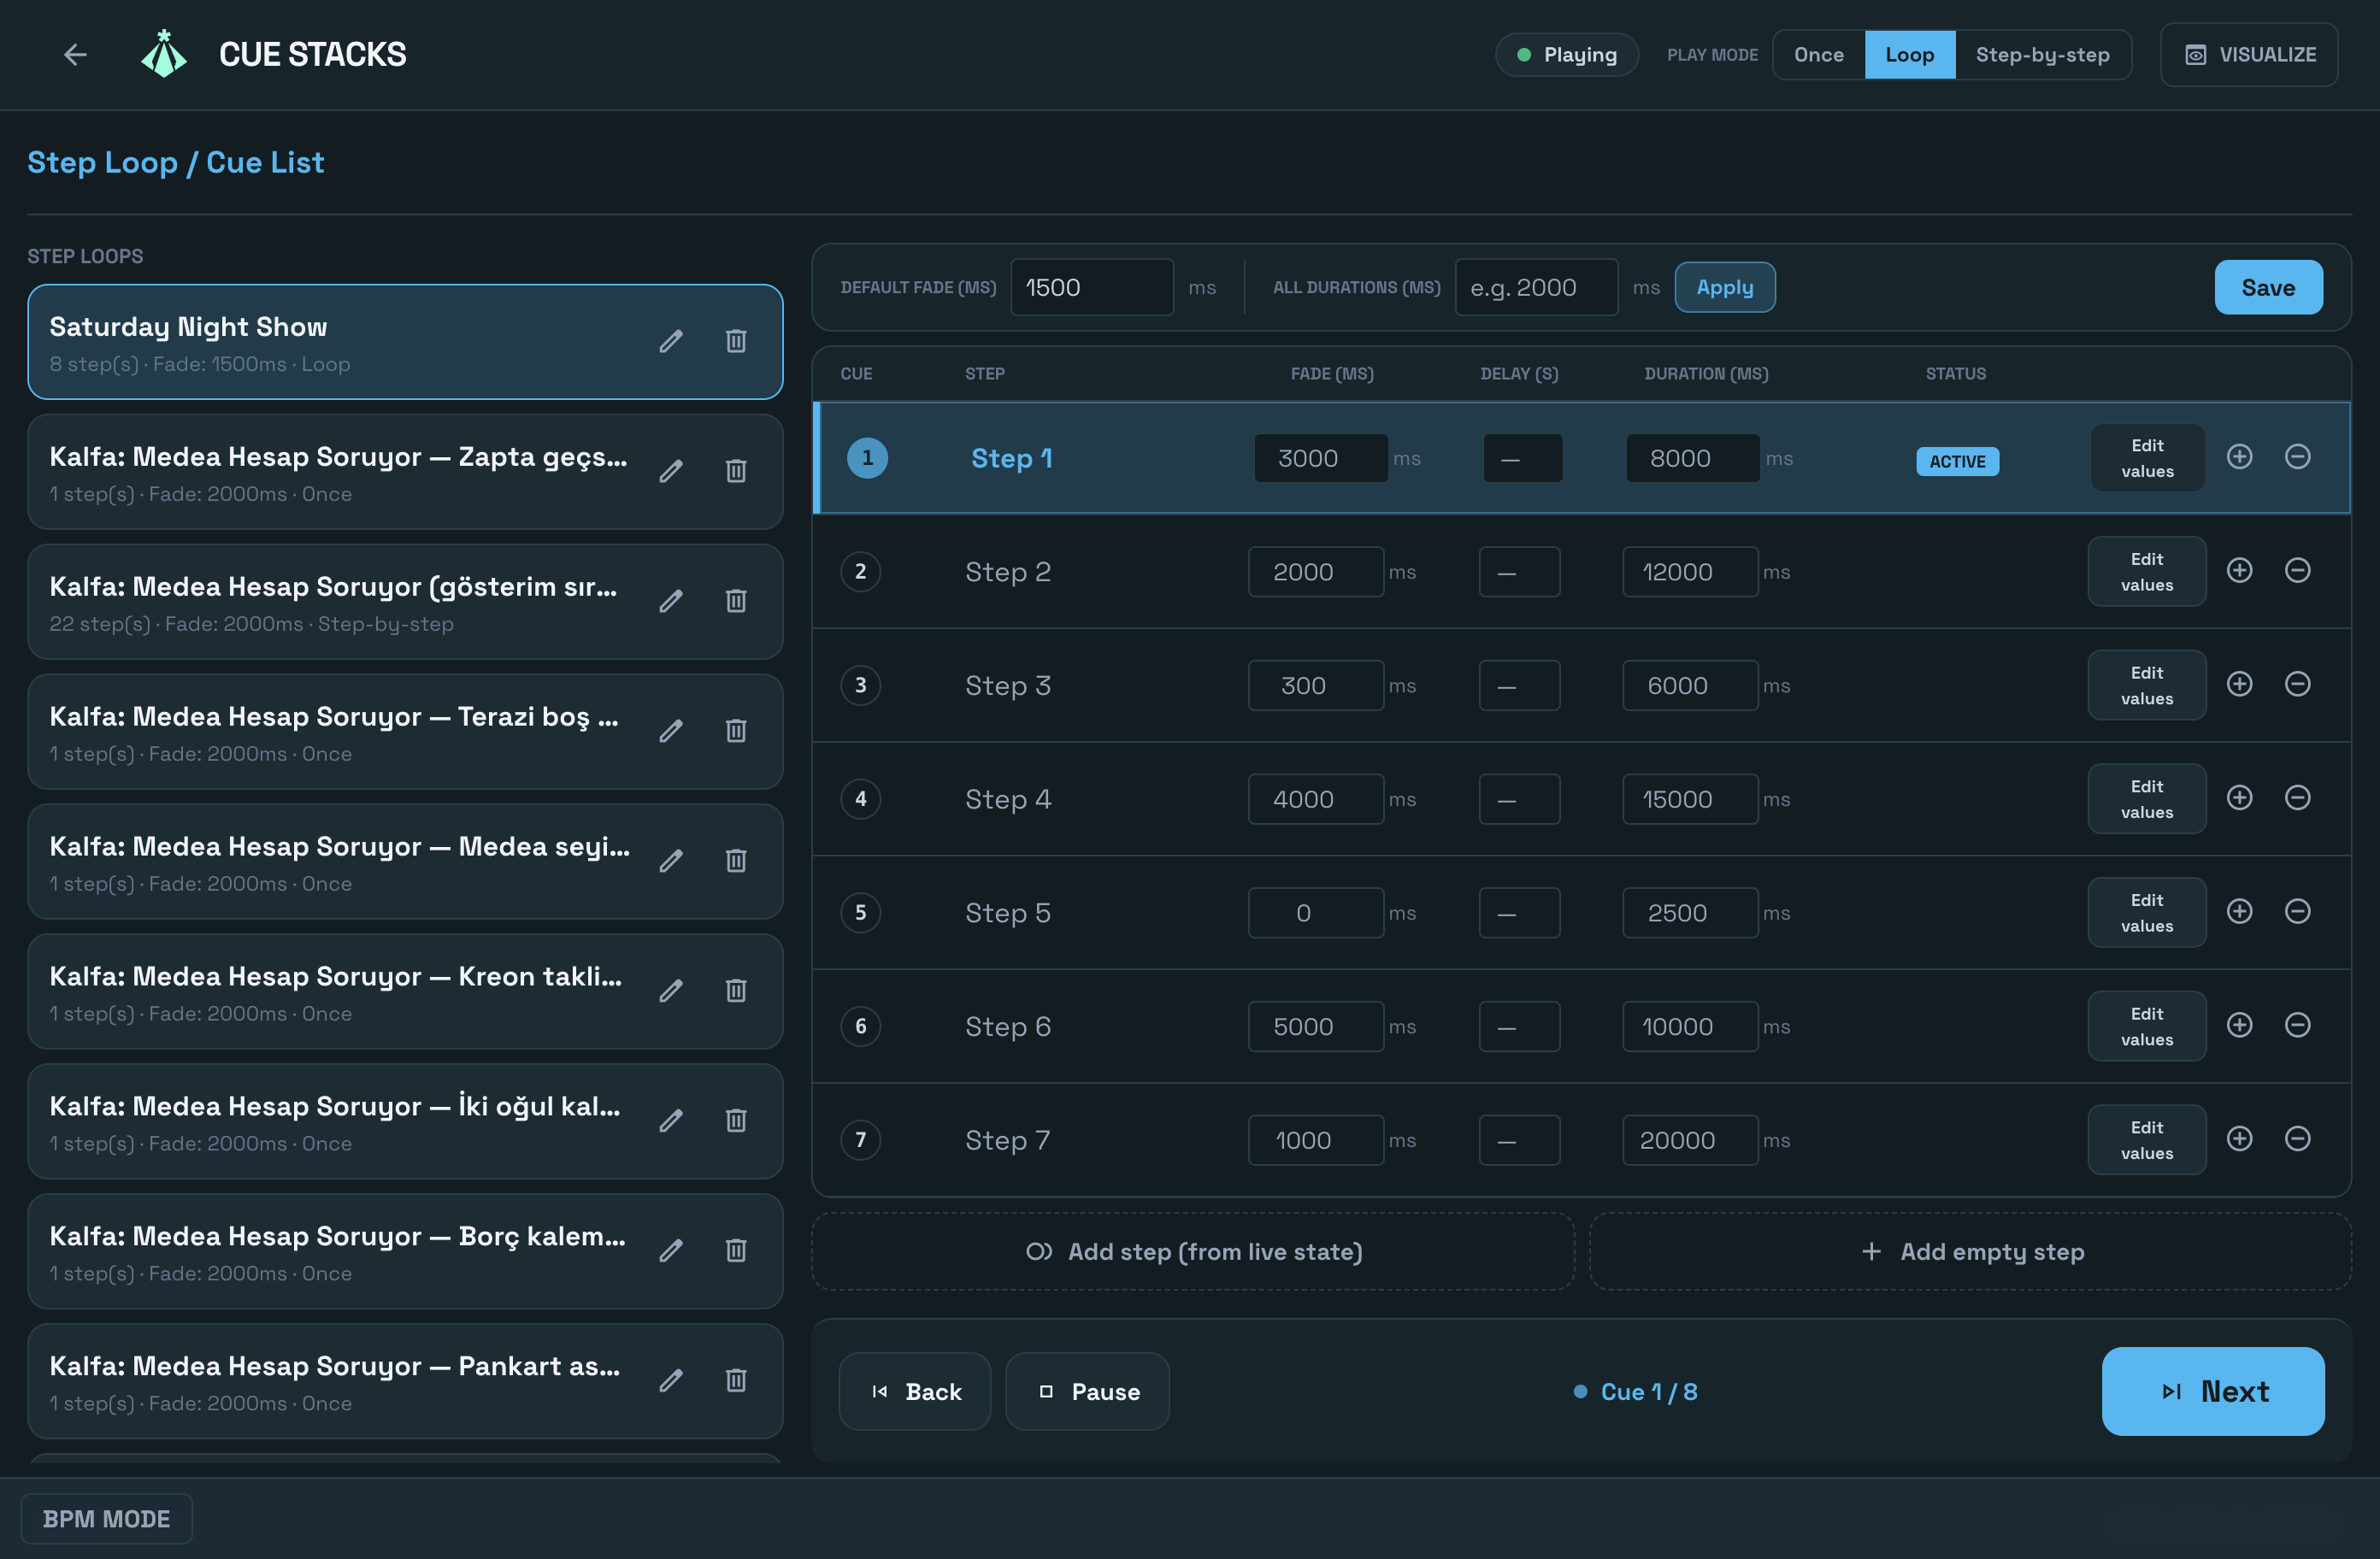Add step from live state
The height and width of the screenshot is (1559, 2380).
[1193, 1252]
